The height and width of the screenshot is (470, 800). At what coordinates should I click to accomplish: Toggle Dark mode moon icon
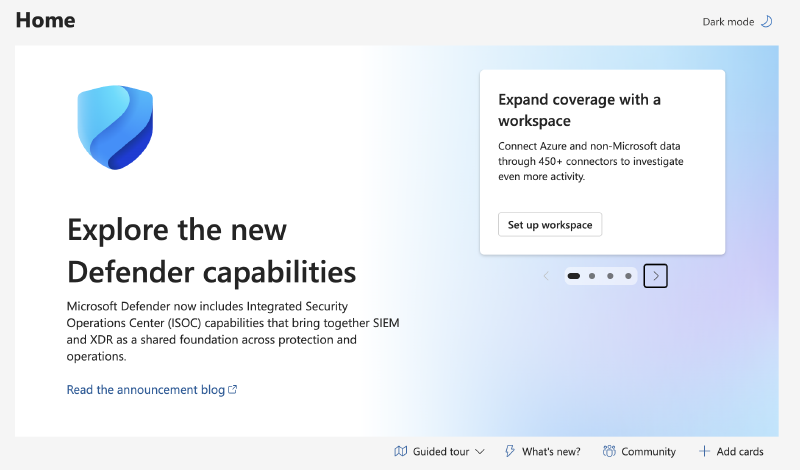click(x=766, y=21)
